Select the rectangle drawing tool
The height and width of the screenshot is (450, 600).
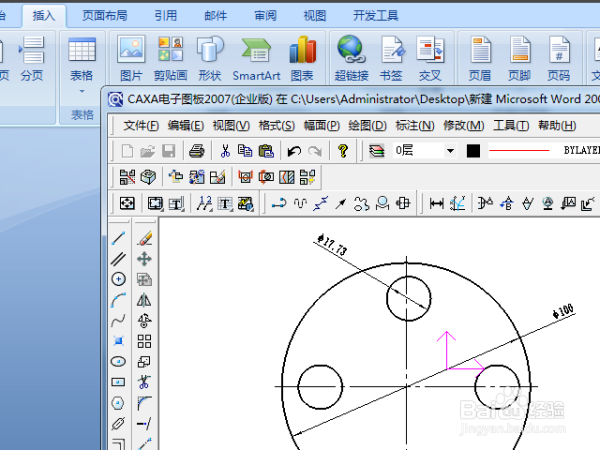click(118, 382)
